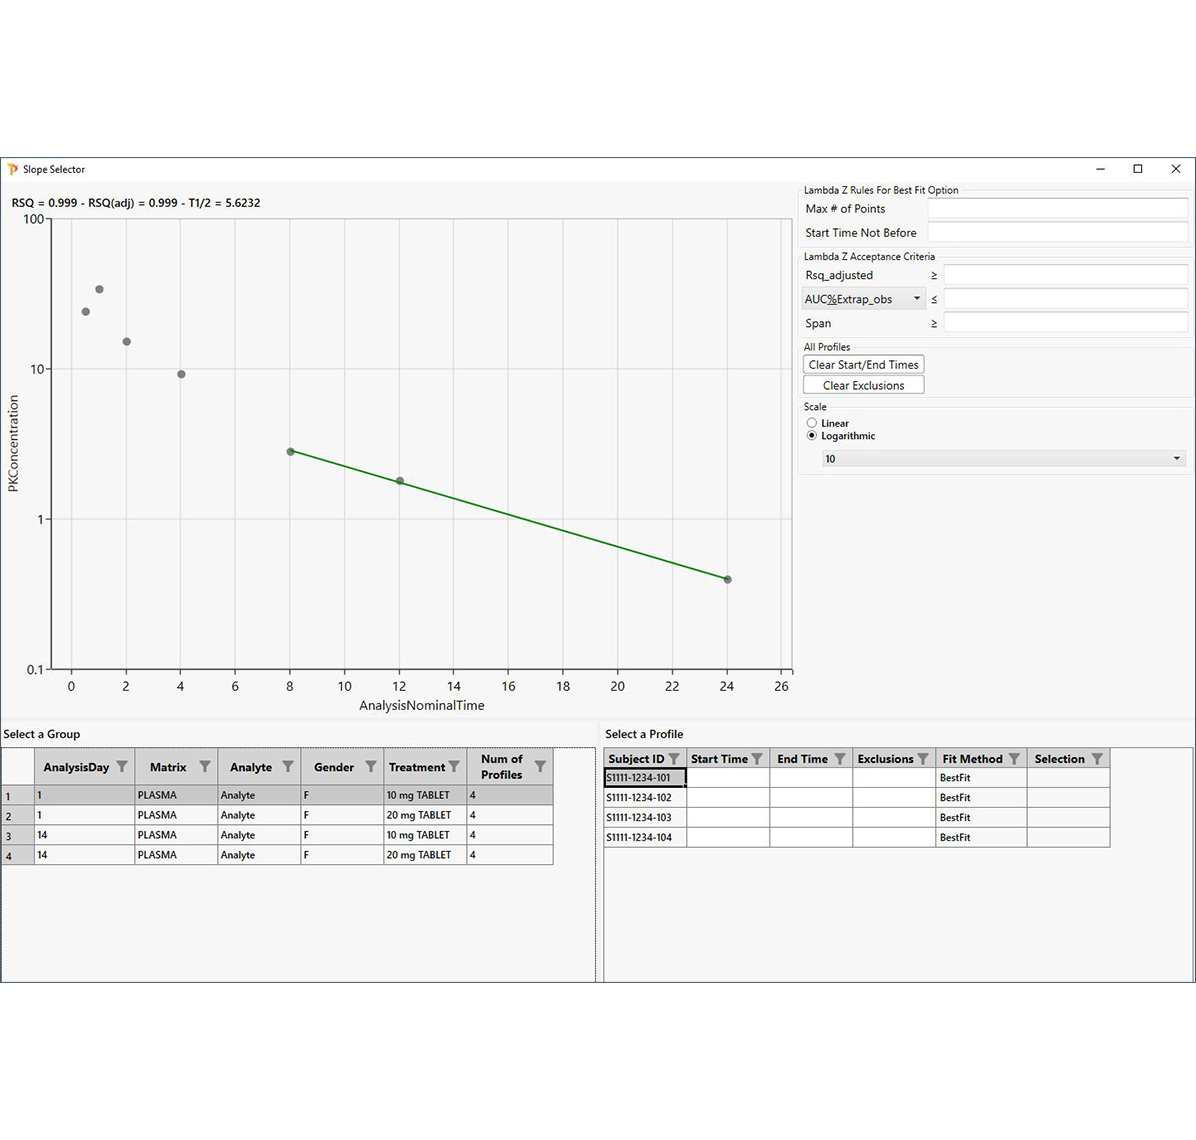This screenshot has height=1140, width=1196.
Task: Click Start Time cell for S1111-1234-102
Action: (728, 798)
